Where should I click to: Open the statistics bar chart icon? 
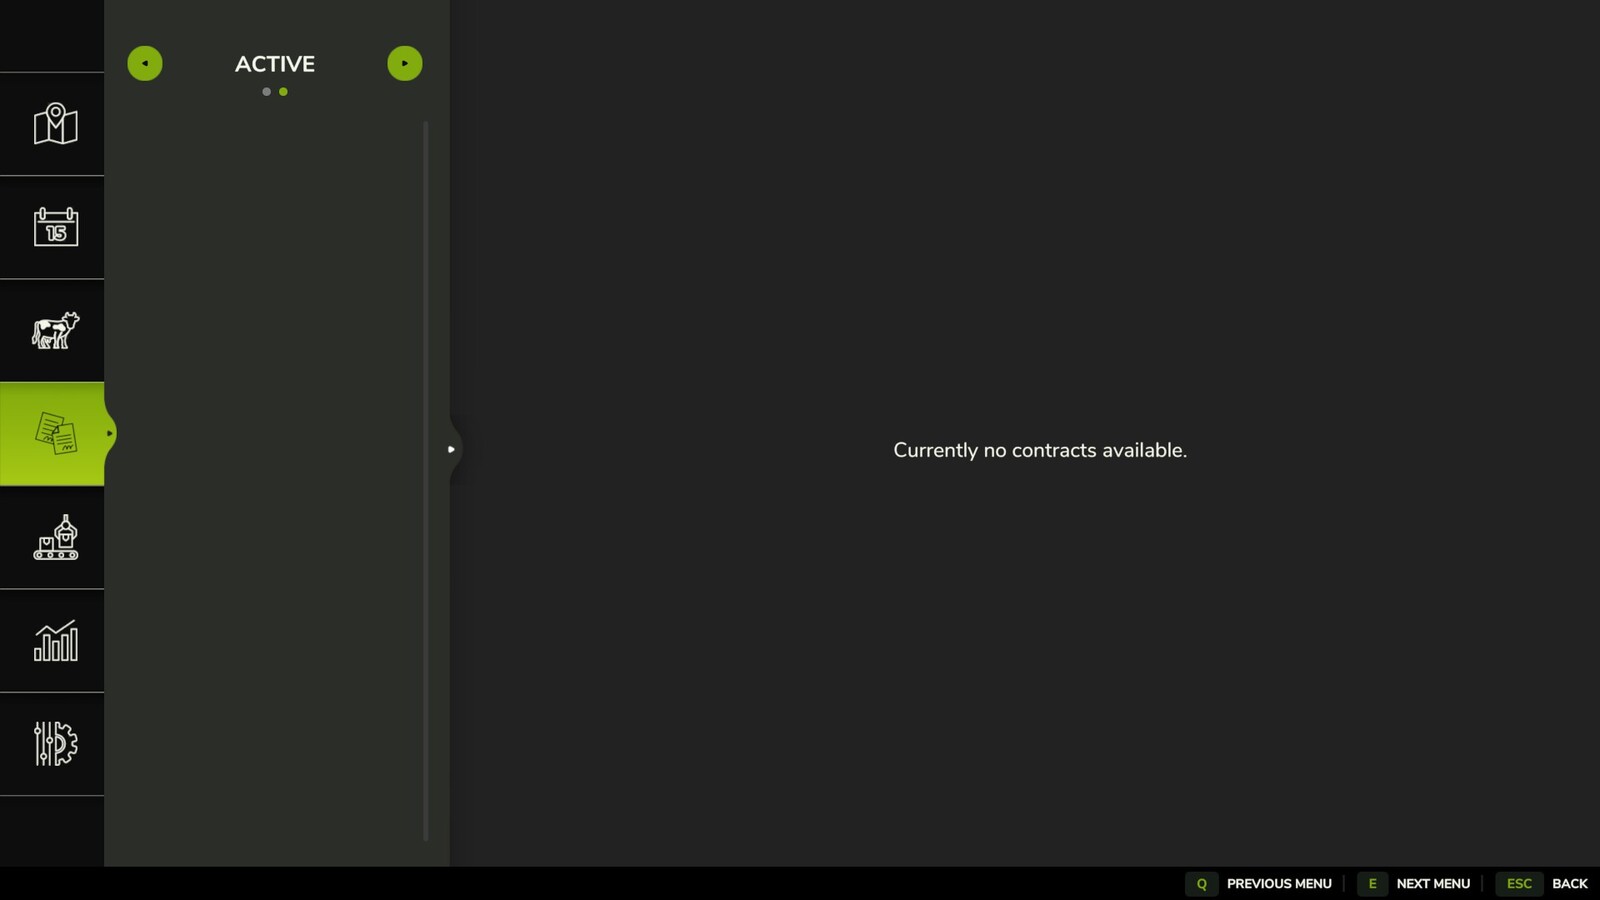(55, 641)
